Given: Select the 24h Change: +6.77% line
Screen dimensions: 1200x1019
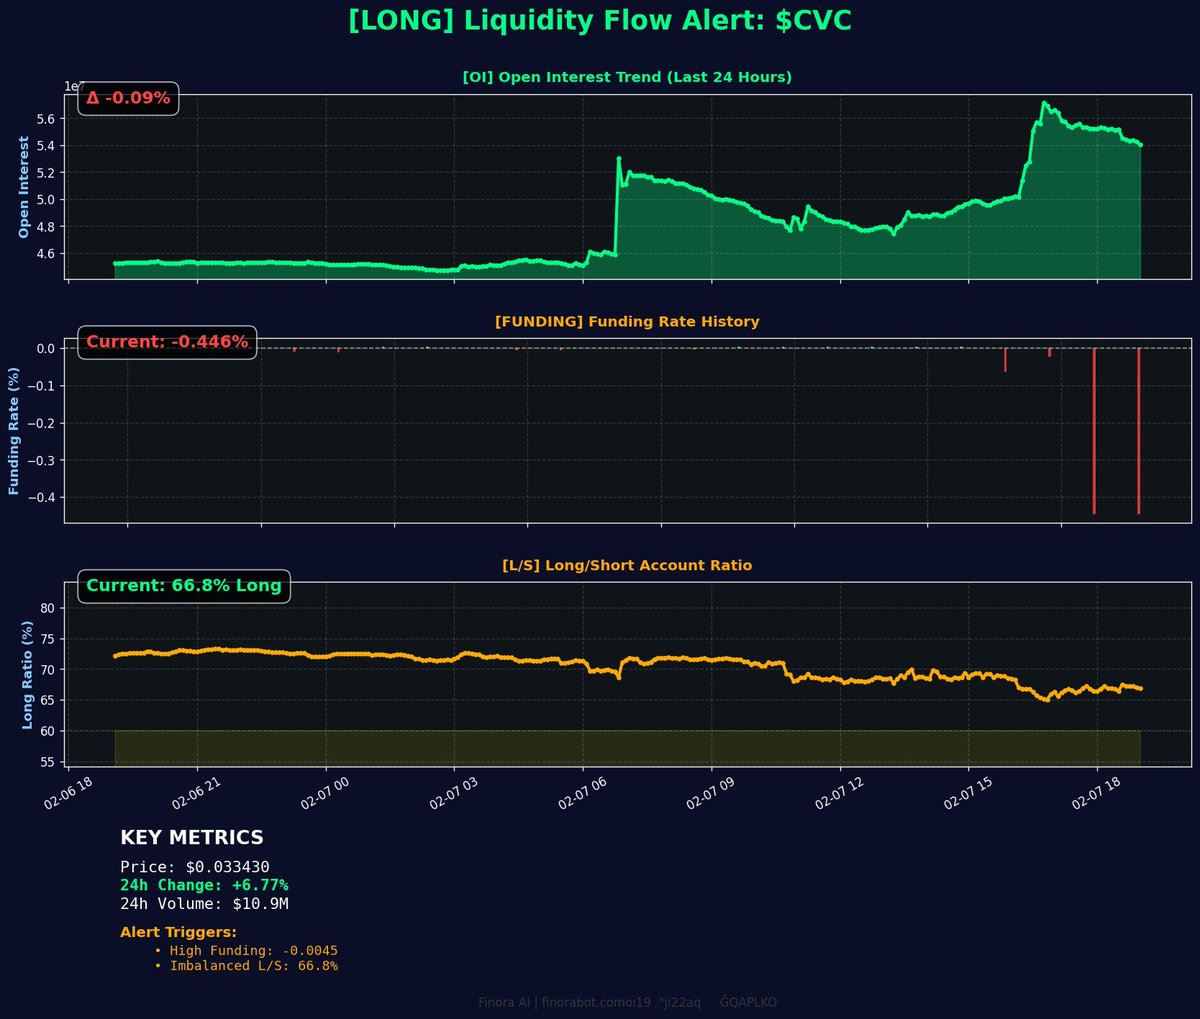Looking at the screenshot, I should [204, 885].
